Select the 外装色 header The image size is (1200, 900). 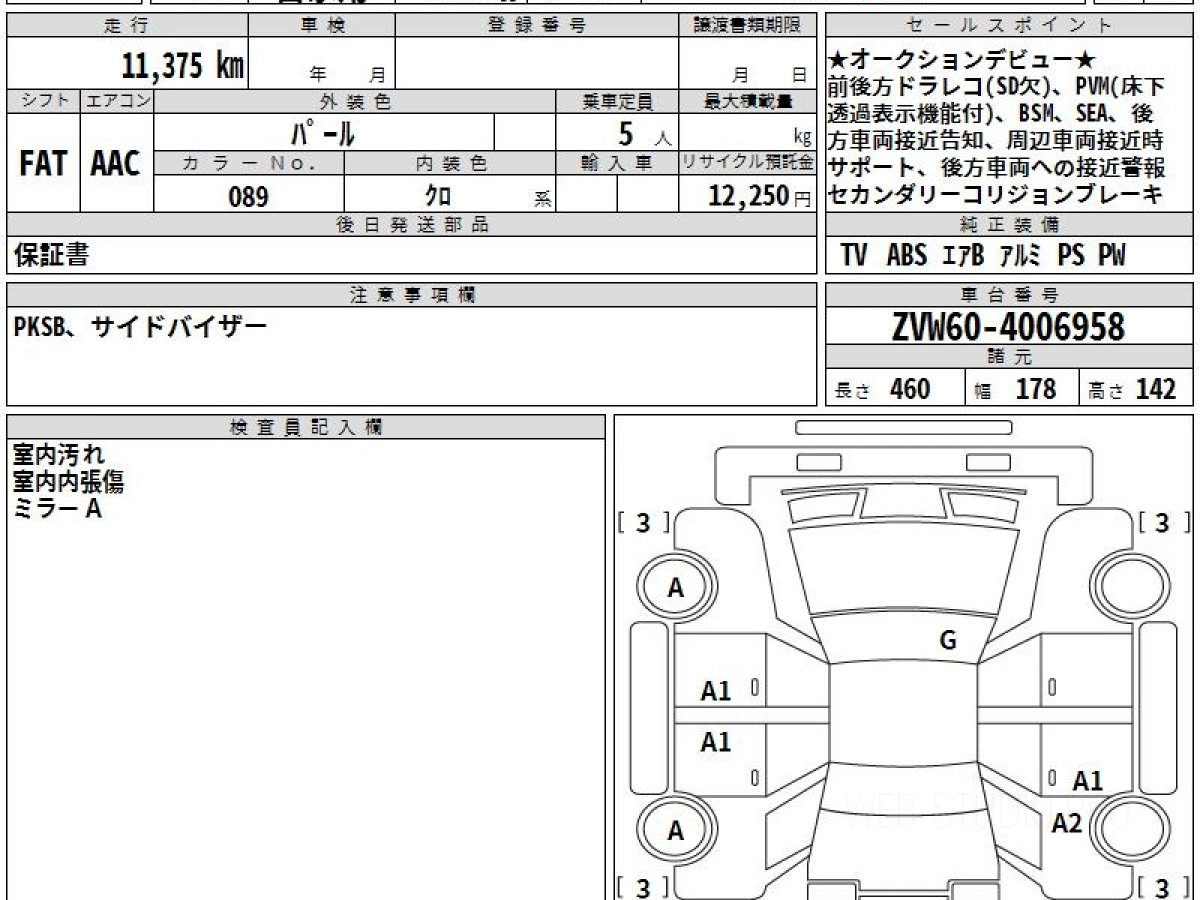point(355,101)
